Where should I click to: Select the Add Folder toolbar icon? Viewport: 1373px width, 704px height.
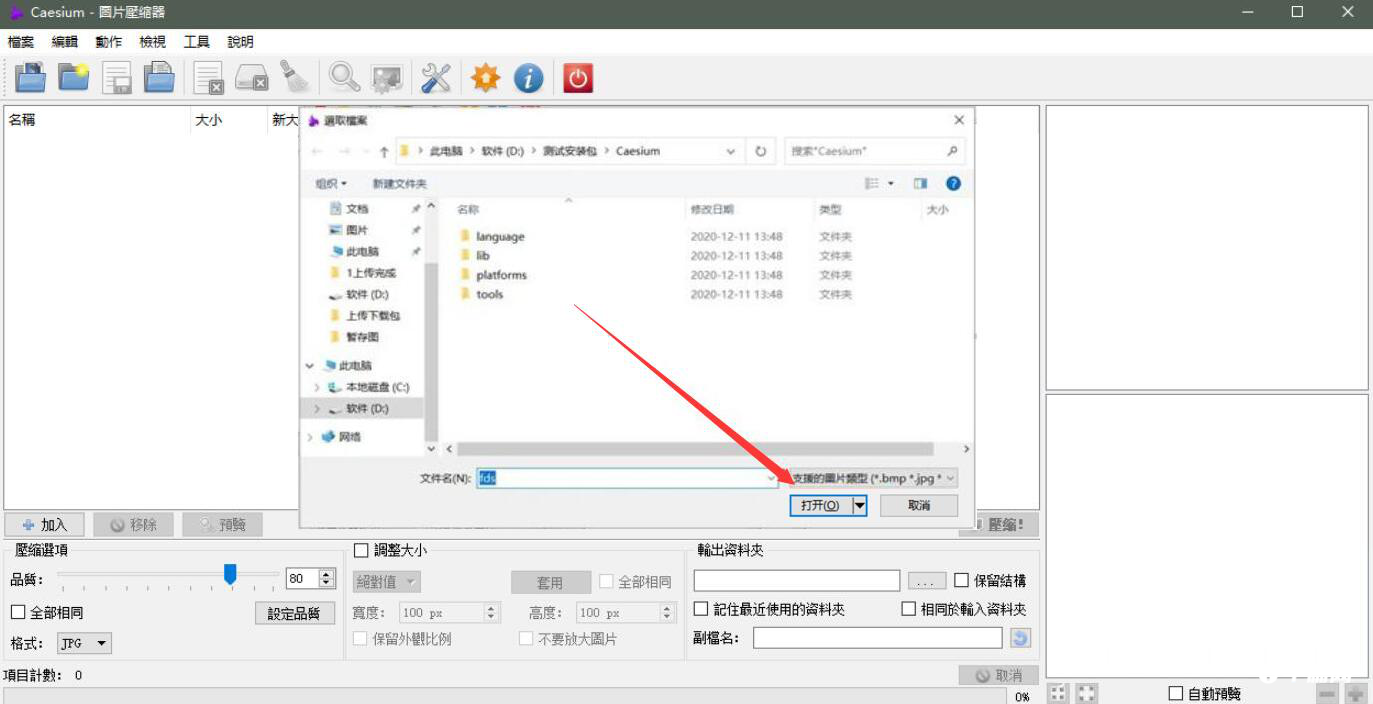point(74,76)
